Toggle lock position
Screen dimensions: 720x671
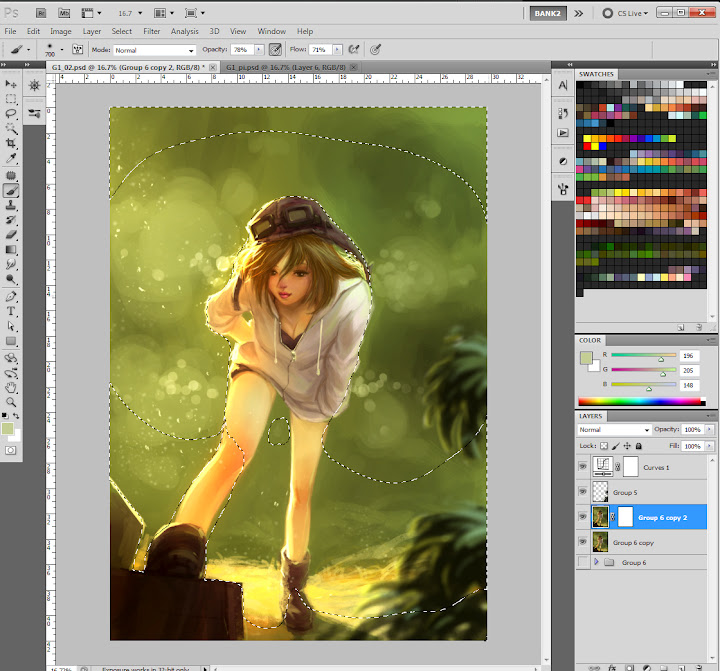[x=627, y=446]
